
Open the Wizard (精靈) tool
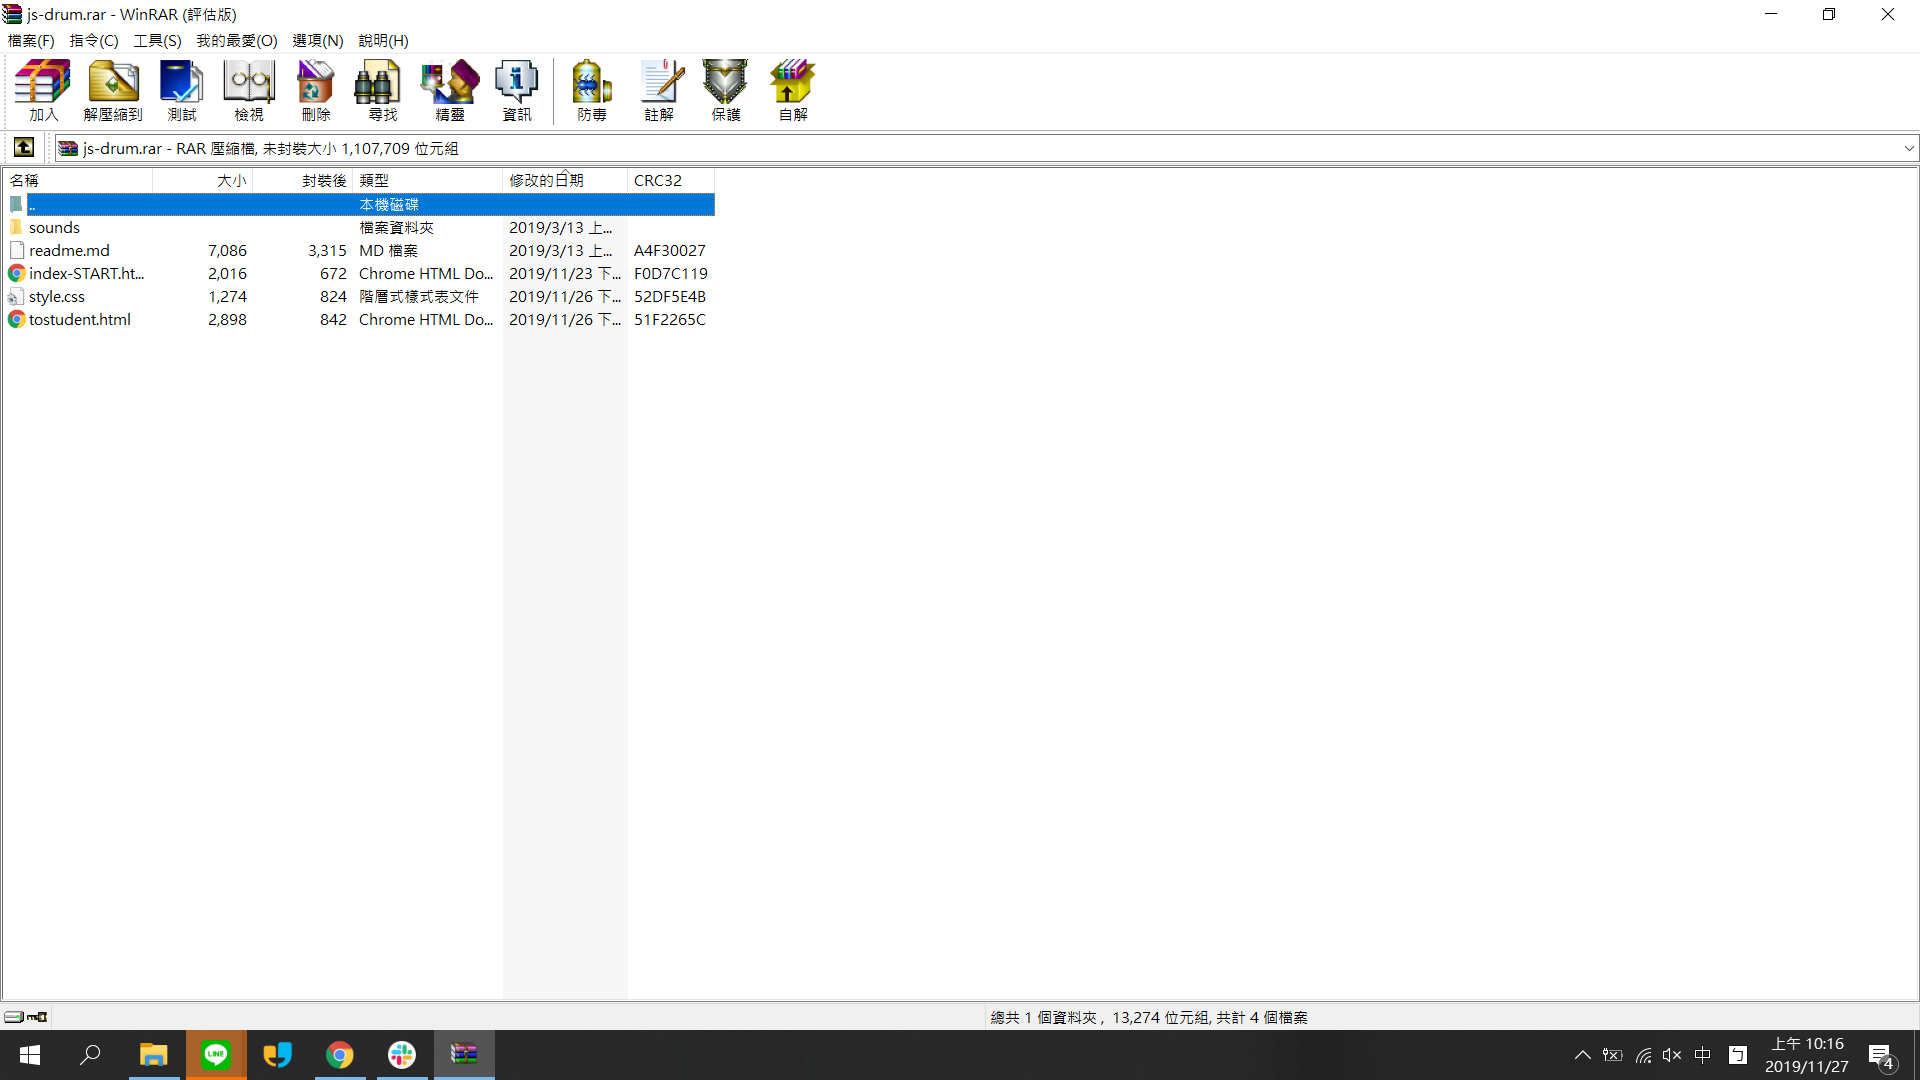450,90
